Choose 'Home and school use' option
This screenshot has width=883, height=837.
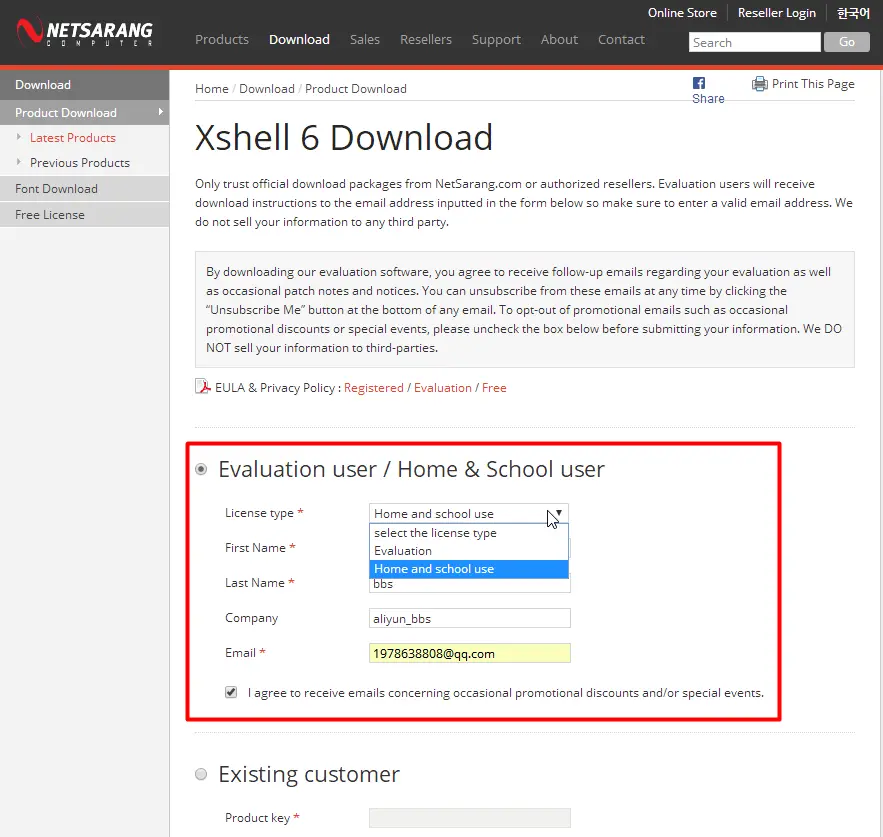pos(469,569)
